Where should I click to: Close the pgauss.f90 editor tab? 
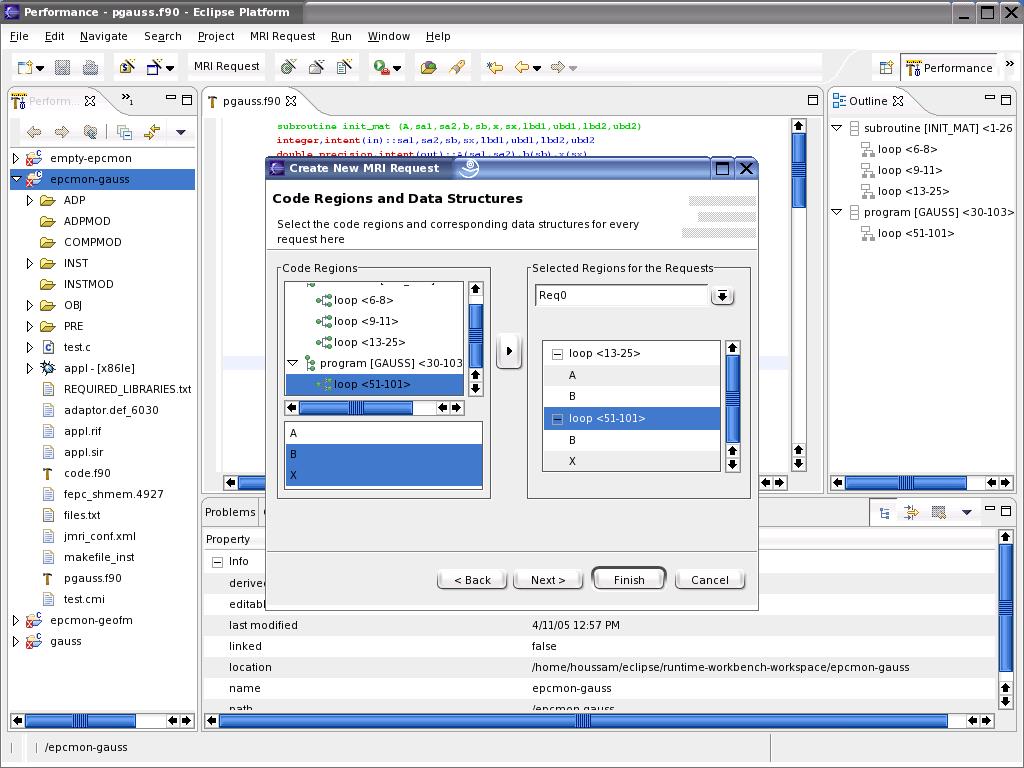pyautogui.click(x=291, y=101)
